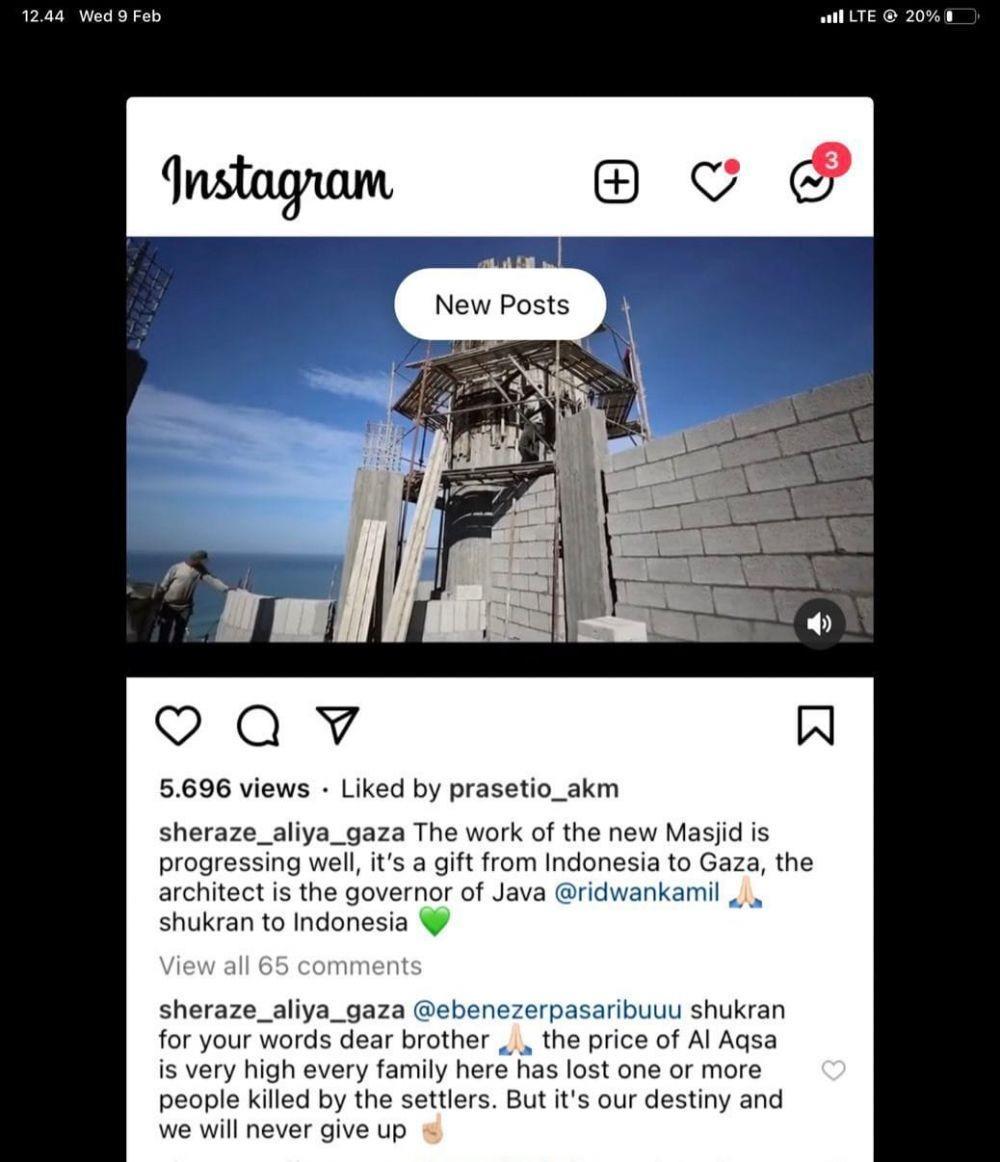Viewport: 1000px width, 1162px height.
Task: Mute the video sound speaker icon
Action: [819, 624]
